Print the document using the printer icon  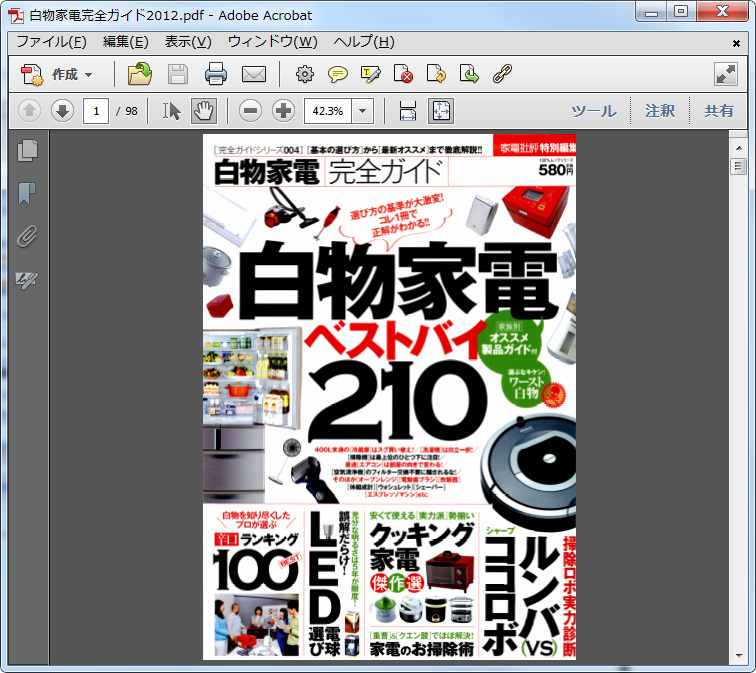[x=215, y=74]
